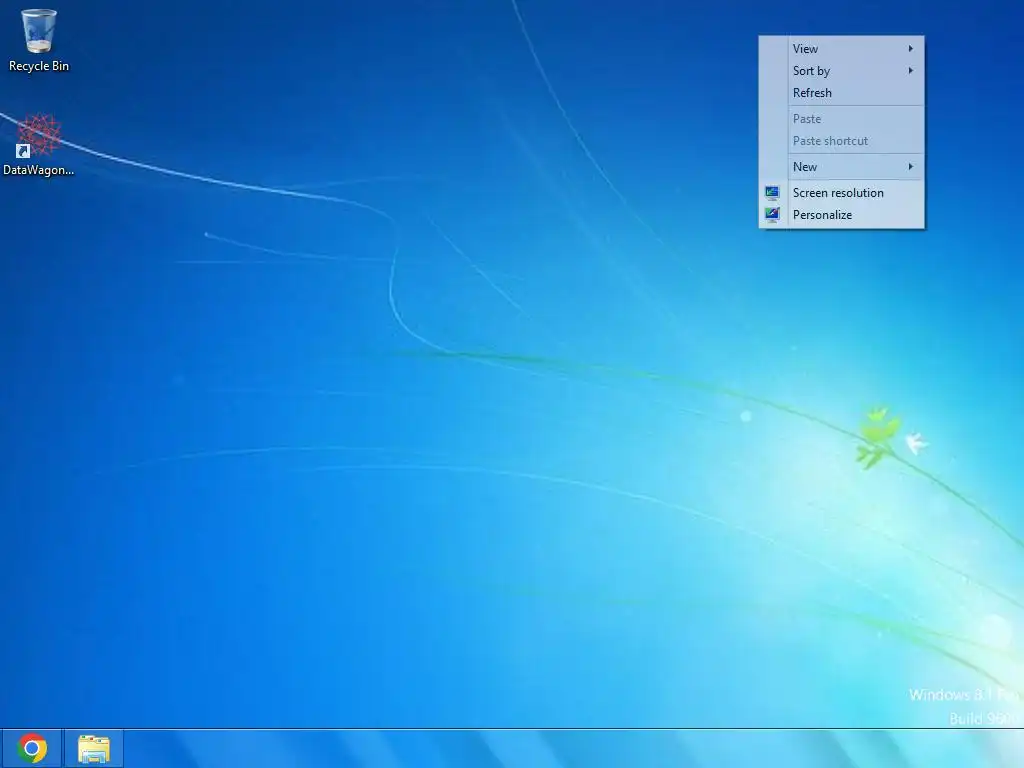The image size is (1024, 768).
Task: Select Paste in the context menu
Action: (x=842, y=119)
